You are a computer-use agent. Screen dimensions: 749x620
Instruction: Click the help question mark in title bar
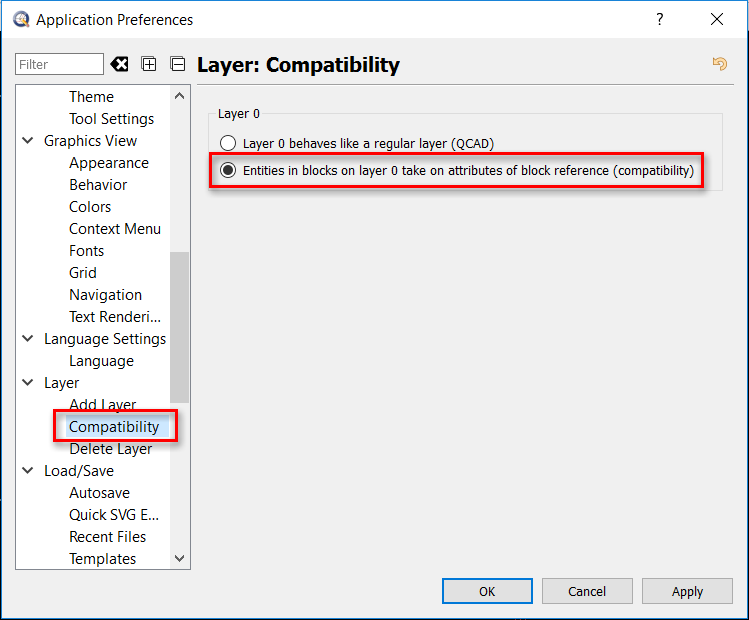(660, 19)
